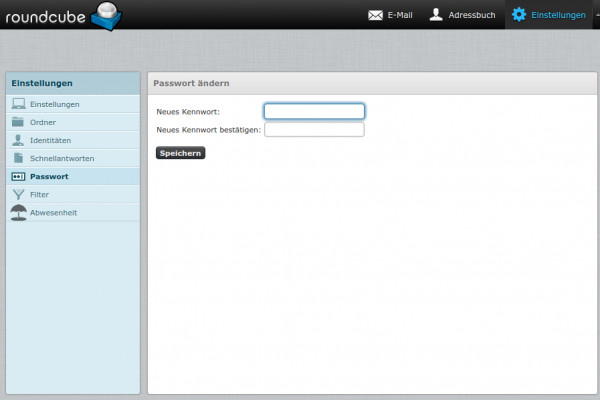Go to Schnellantworten in the sidebar
Image resolution: width=600 pixels, height=400 pixels.
click(62, 158)
